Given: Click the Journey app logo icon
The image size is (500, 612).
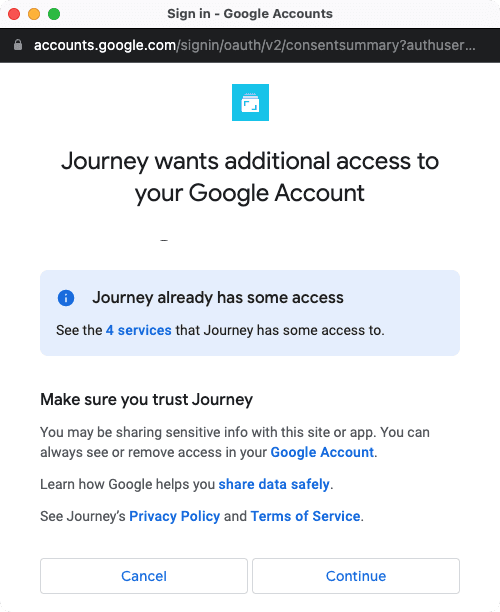Looking at the screenshot, I should [x=250, y=102].
